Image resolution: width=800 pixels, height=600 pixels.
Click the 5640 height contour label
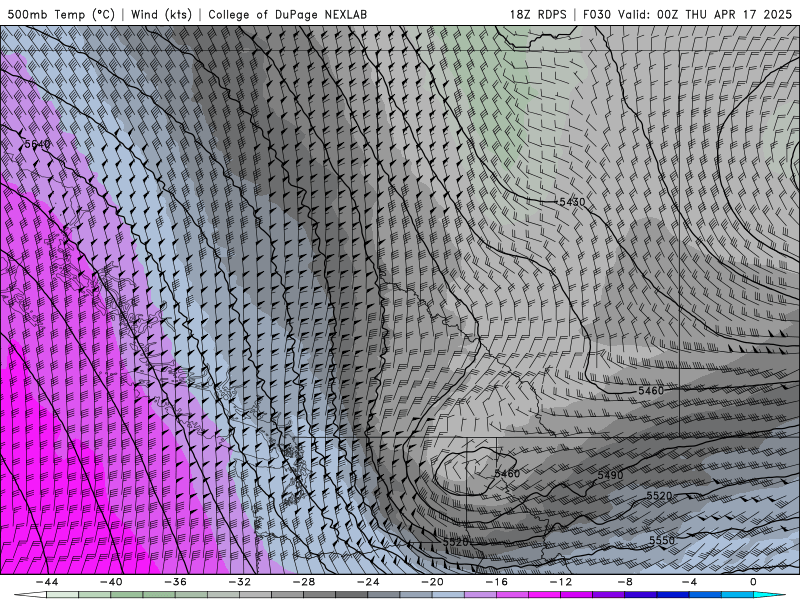pos(38,144)
